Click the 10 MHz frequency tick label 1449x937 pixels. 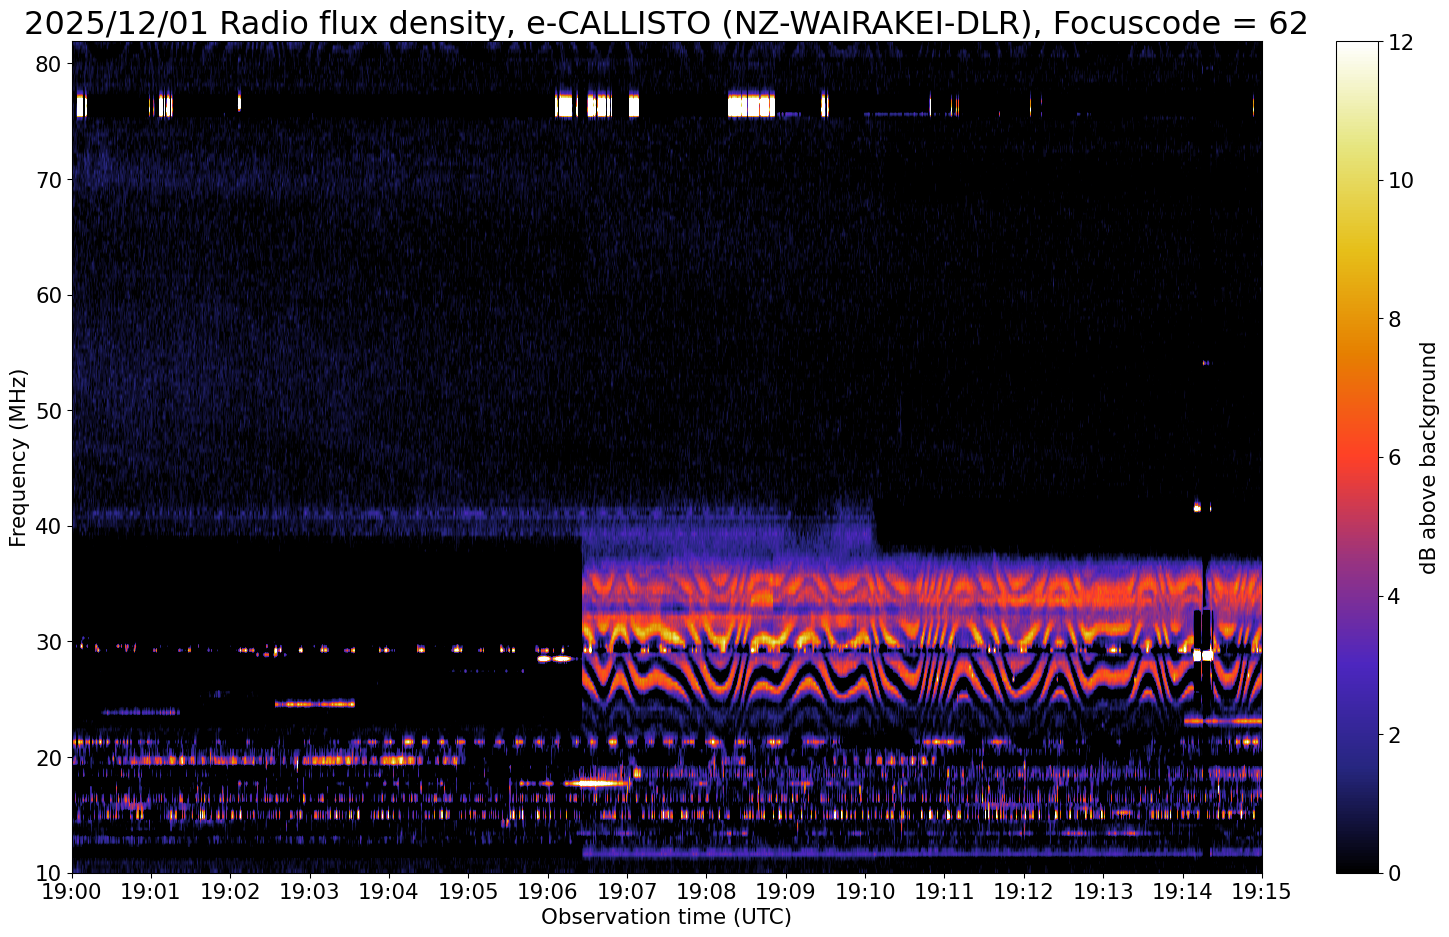pyautogui.click(x=50, y=873)
